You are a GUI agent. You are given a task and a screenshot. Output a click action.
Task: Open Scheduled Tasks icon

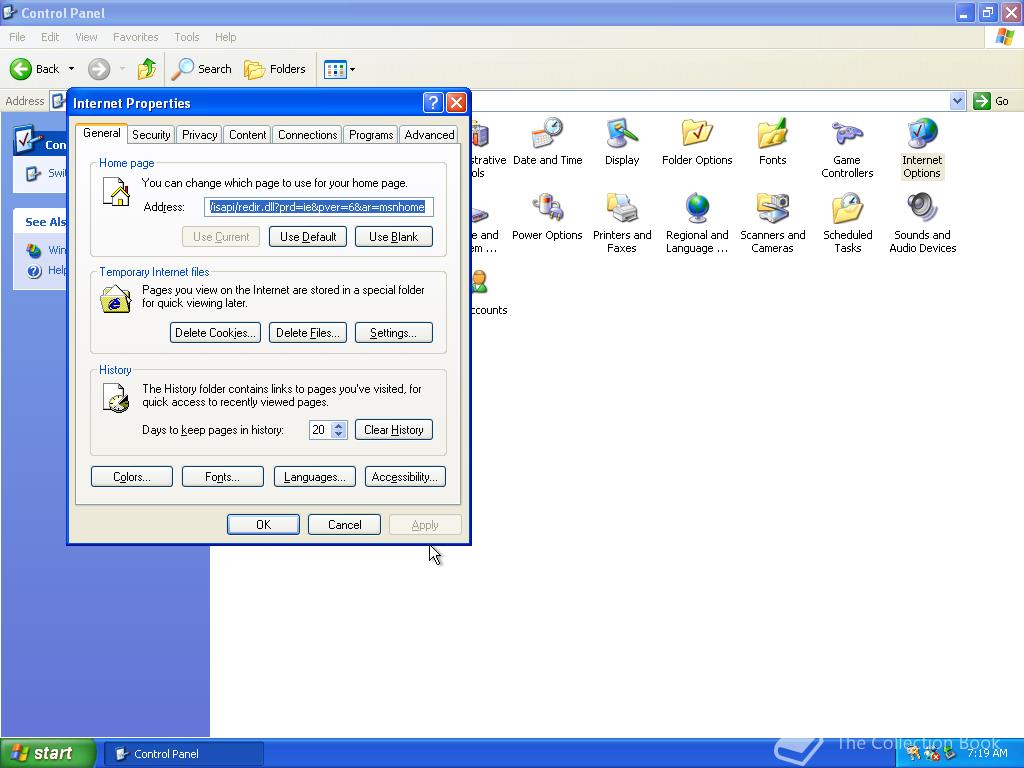coord(847,223)
